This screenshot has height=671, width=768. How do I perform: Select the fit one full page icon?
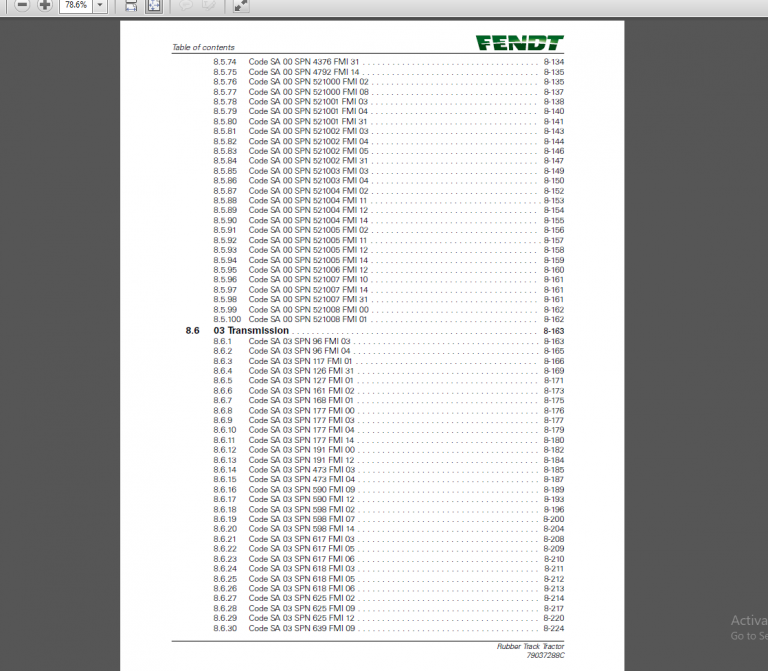(154, 6)
